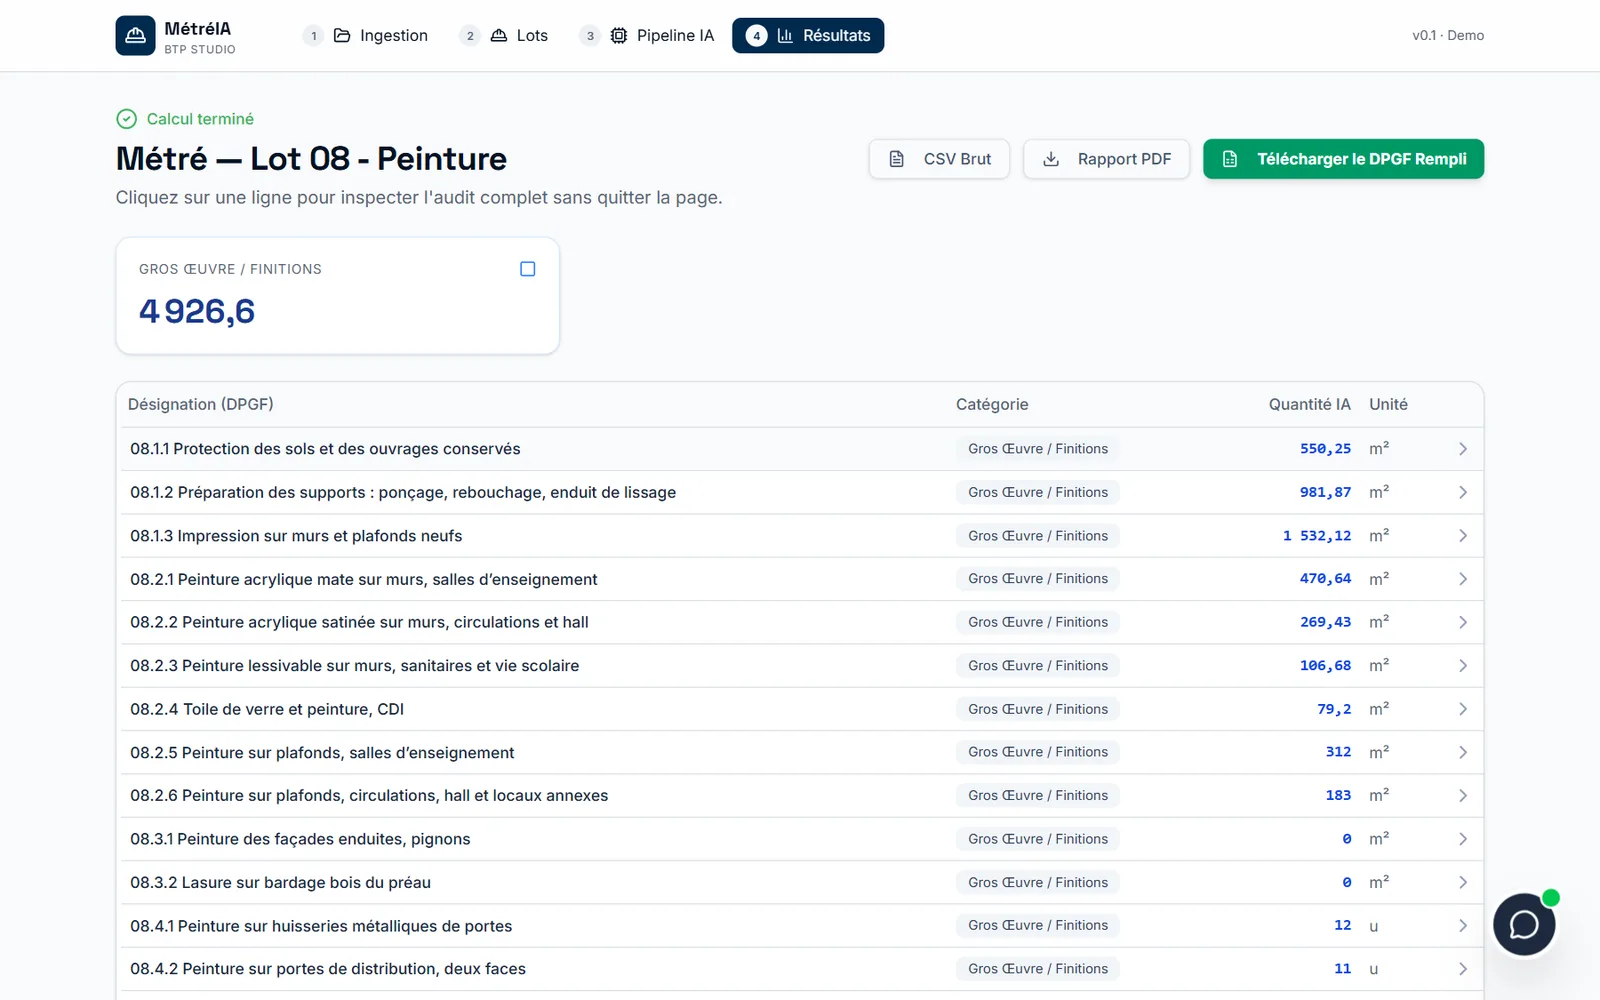Viewport: 1600px width, 1000px height.
Task: Click category tag on row 08.4.1
Action: (x=1038, y=926)
